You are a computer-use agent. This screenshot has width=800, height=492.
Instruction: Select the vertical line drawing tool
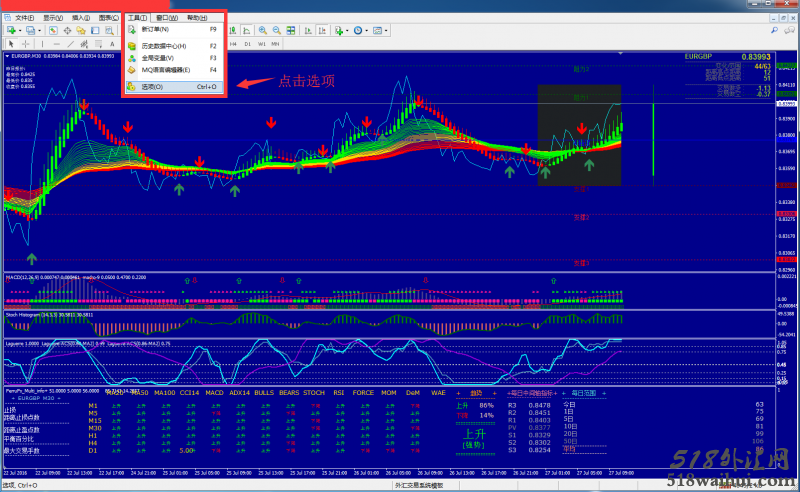[x=41, y=44]
